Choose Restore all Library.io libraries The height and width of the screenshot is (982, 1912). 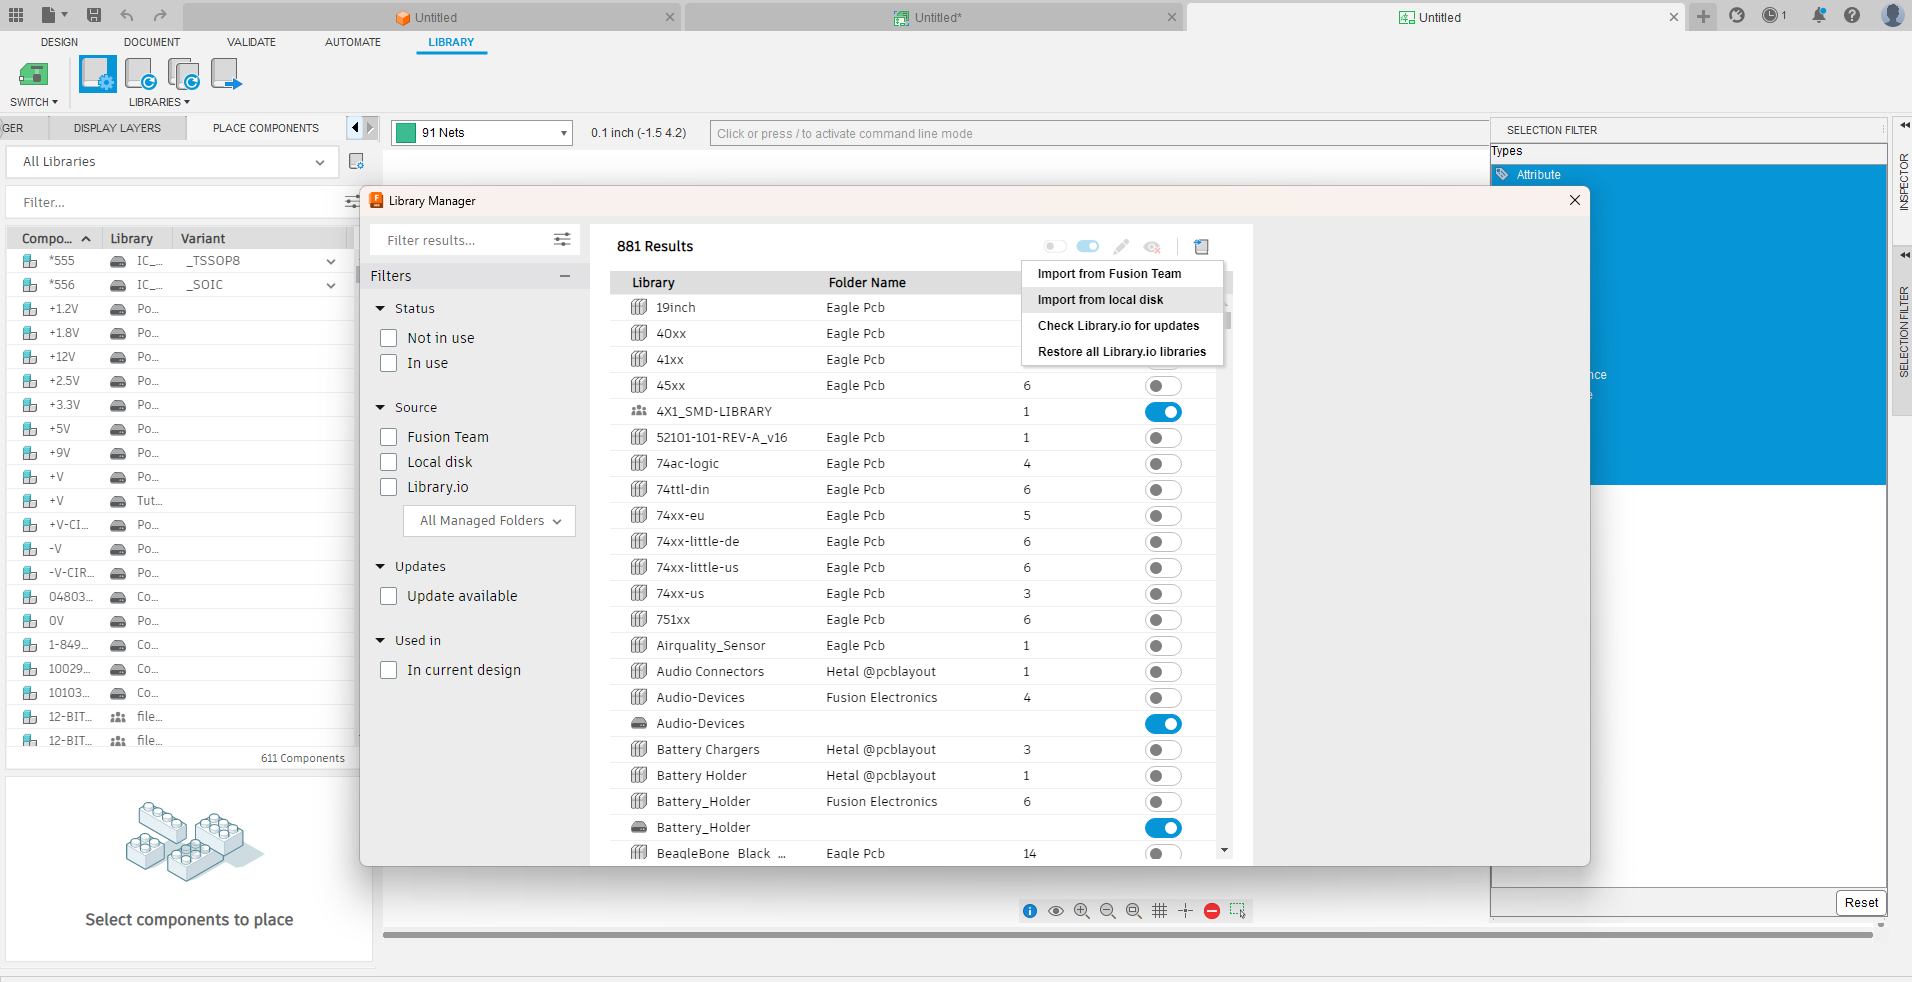click(x=1122, y=352)
